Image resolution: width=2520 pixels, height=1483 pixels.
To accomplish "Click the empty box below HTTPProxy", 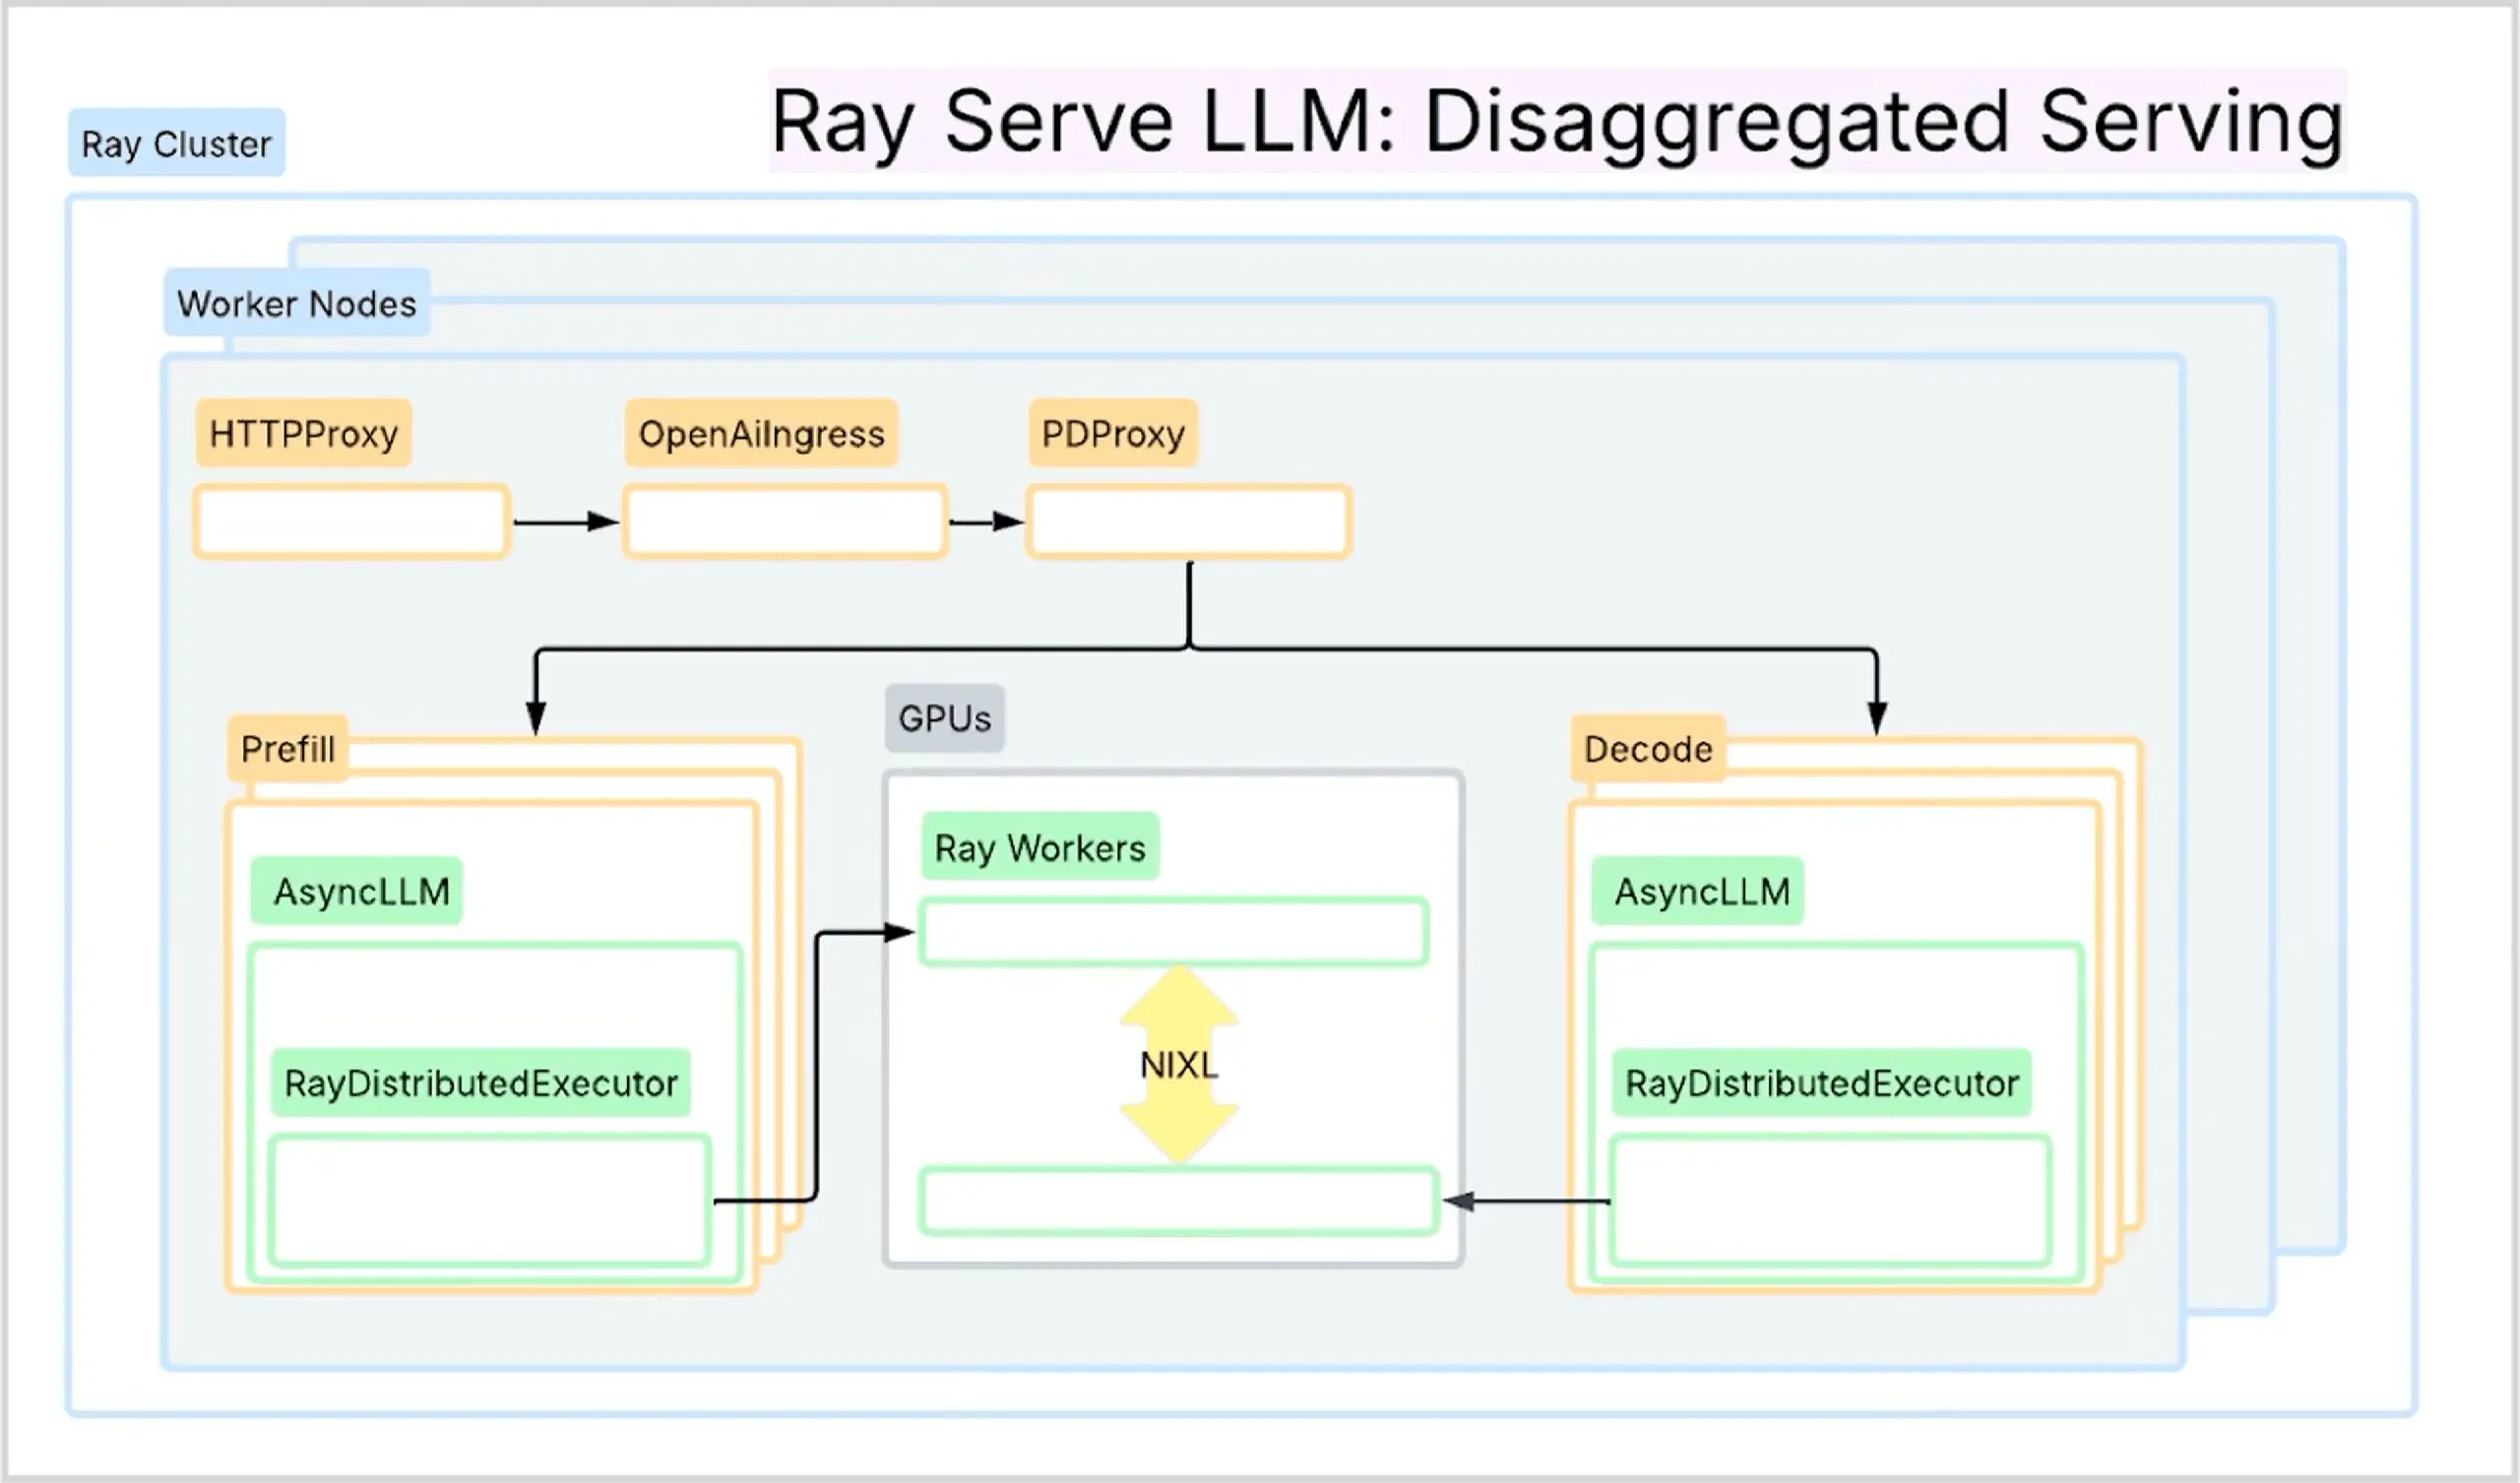I will pos(352,520).
